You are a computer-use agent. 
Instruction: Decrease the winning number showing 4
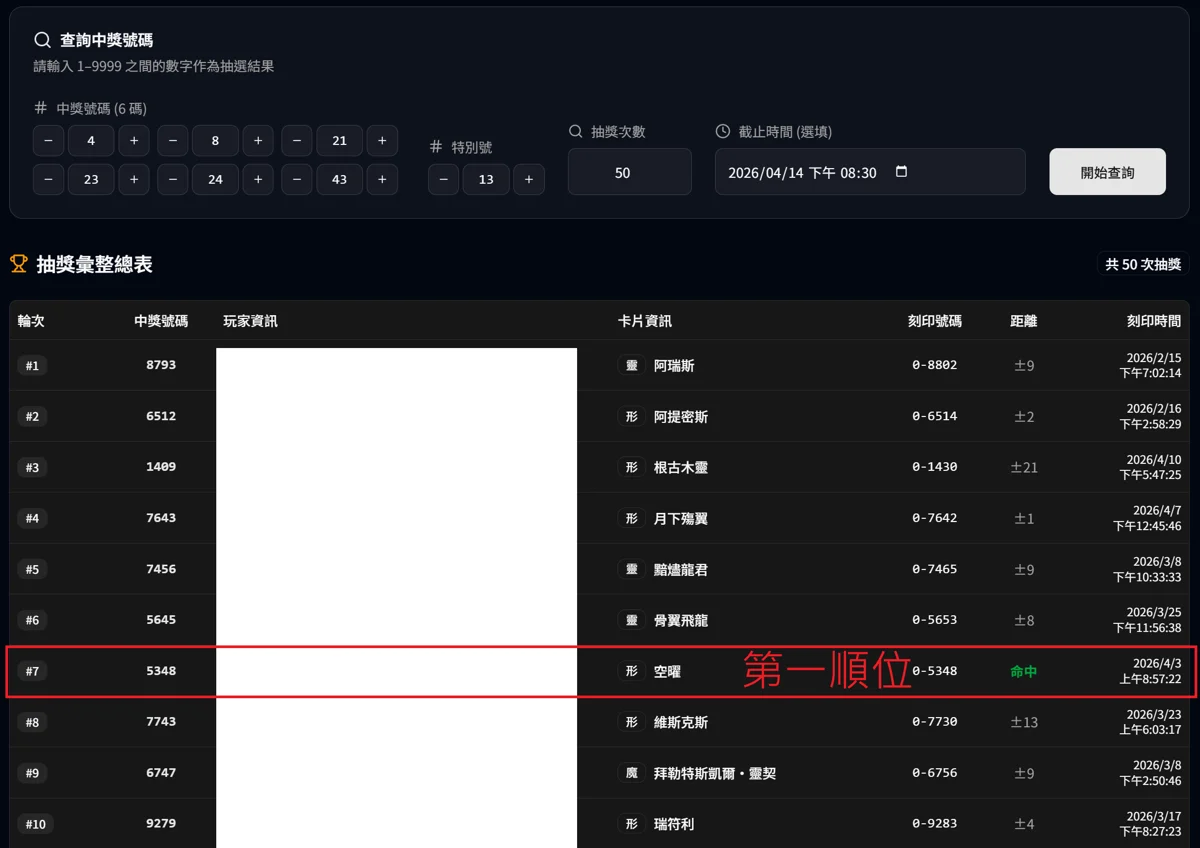click(48, 141)
